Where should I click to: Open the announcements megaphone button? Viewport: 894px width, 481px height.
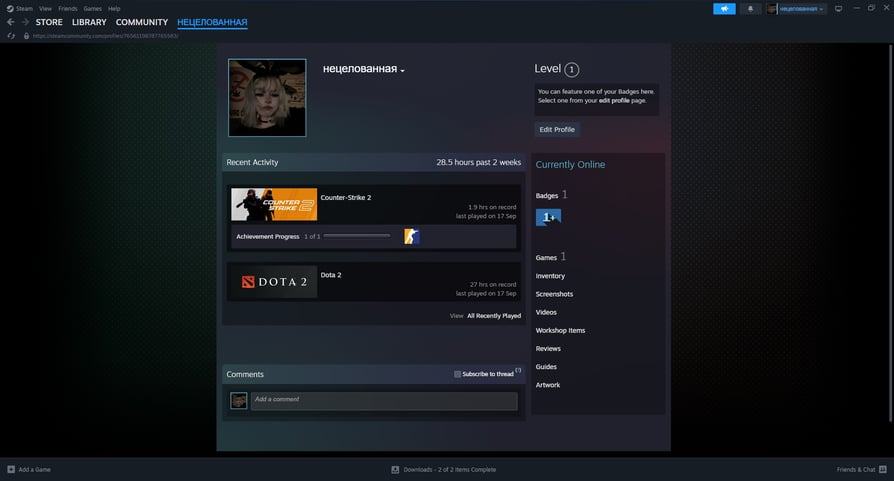click(x=724, y=9)
